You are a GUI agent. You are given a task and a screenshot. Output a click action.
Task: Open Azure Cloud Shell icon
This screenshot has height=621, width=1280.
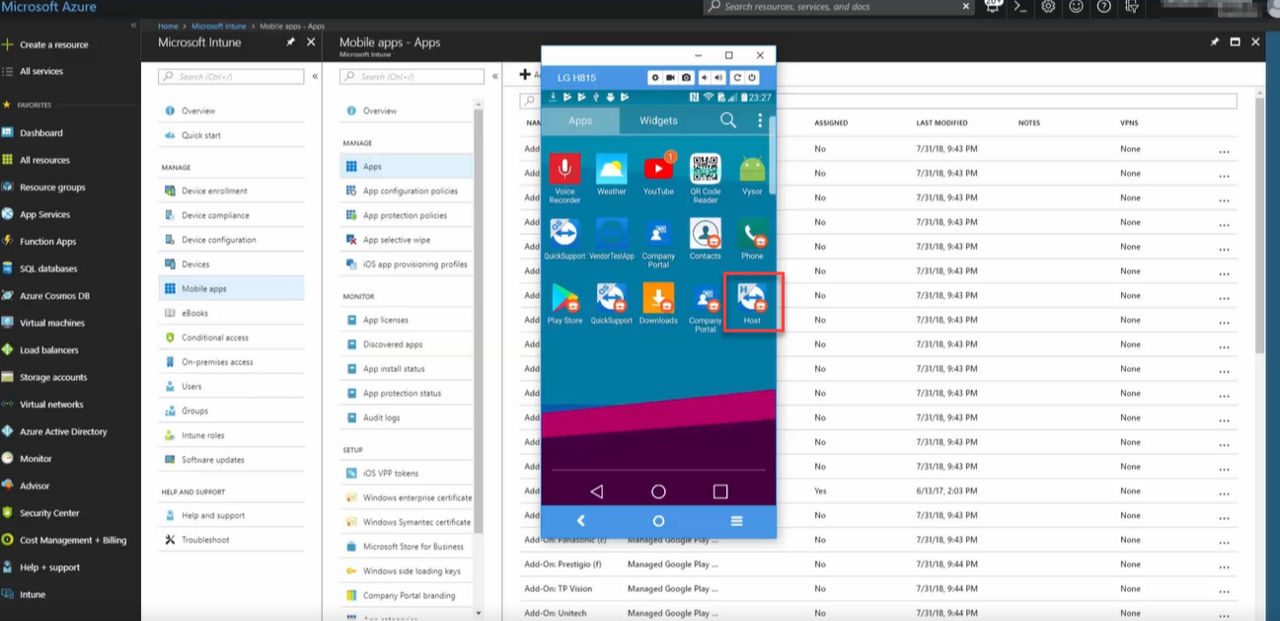point(1020,7)
